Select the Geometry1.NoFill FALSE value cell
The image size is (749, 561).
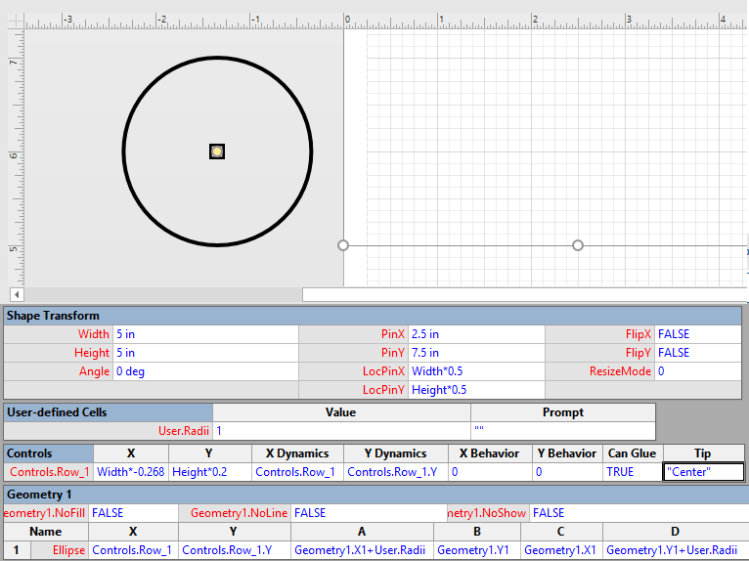(x=133, y=513)
